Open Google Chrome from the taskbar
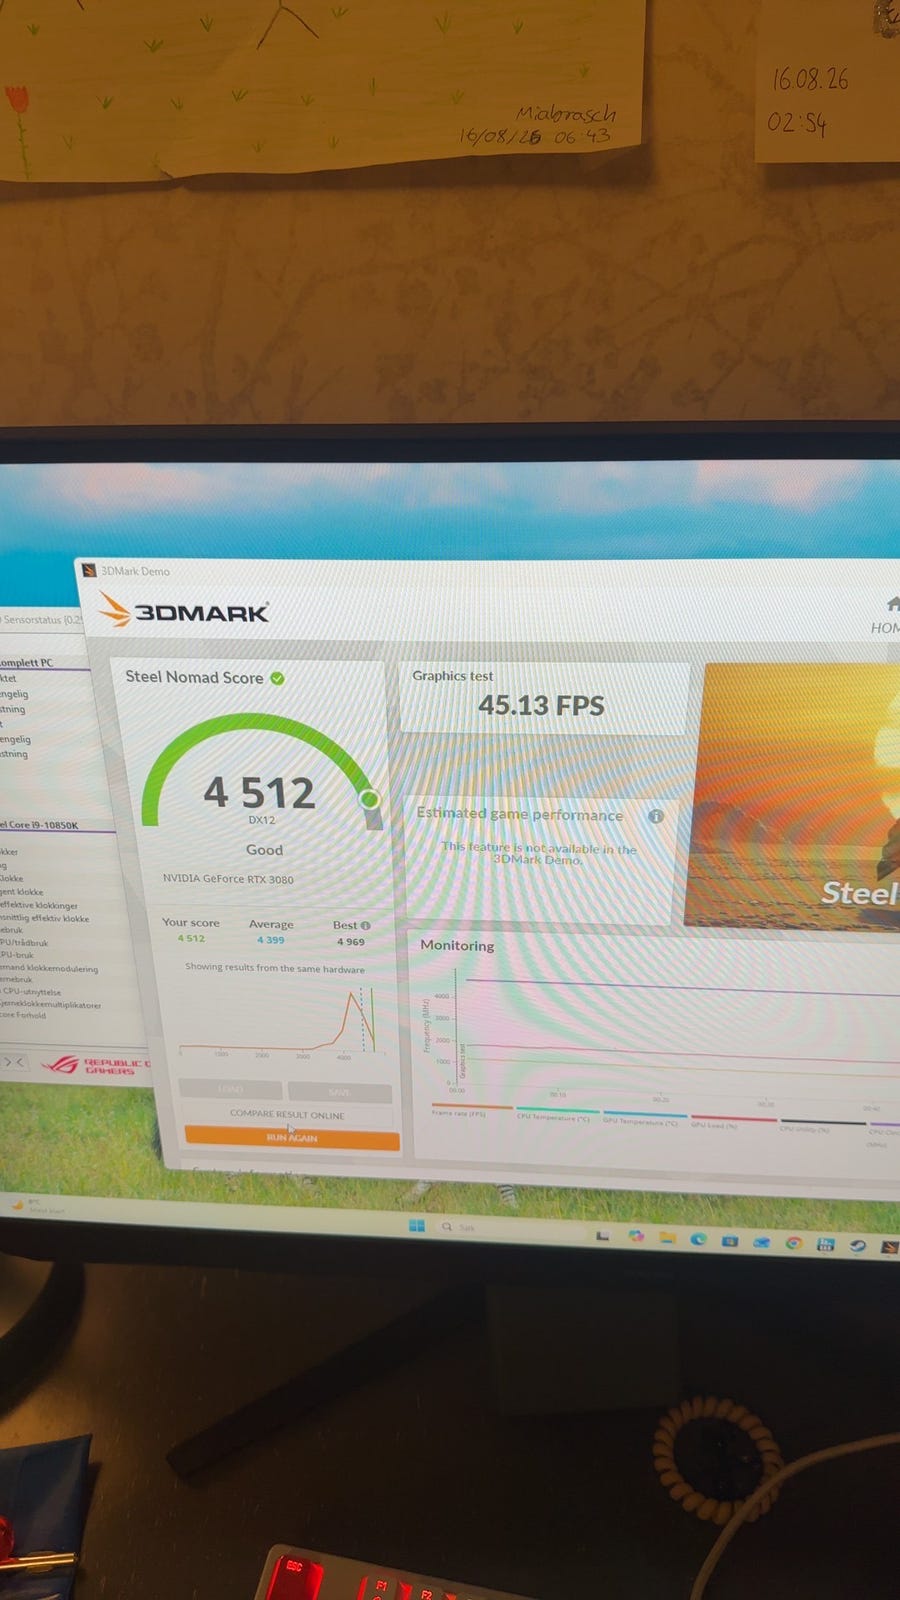Image resolution: width=900 pixels, height=1600 pixels. (x=794, y=1242)
